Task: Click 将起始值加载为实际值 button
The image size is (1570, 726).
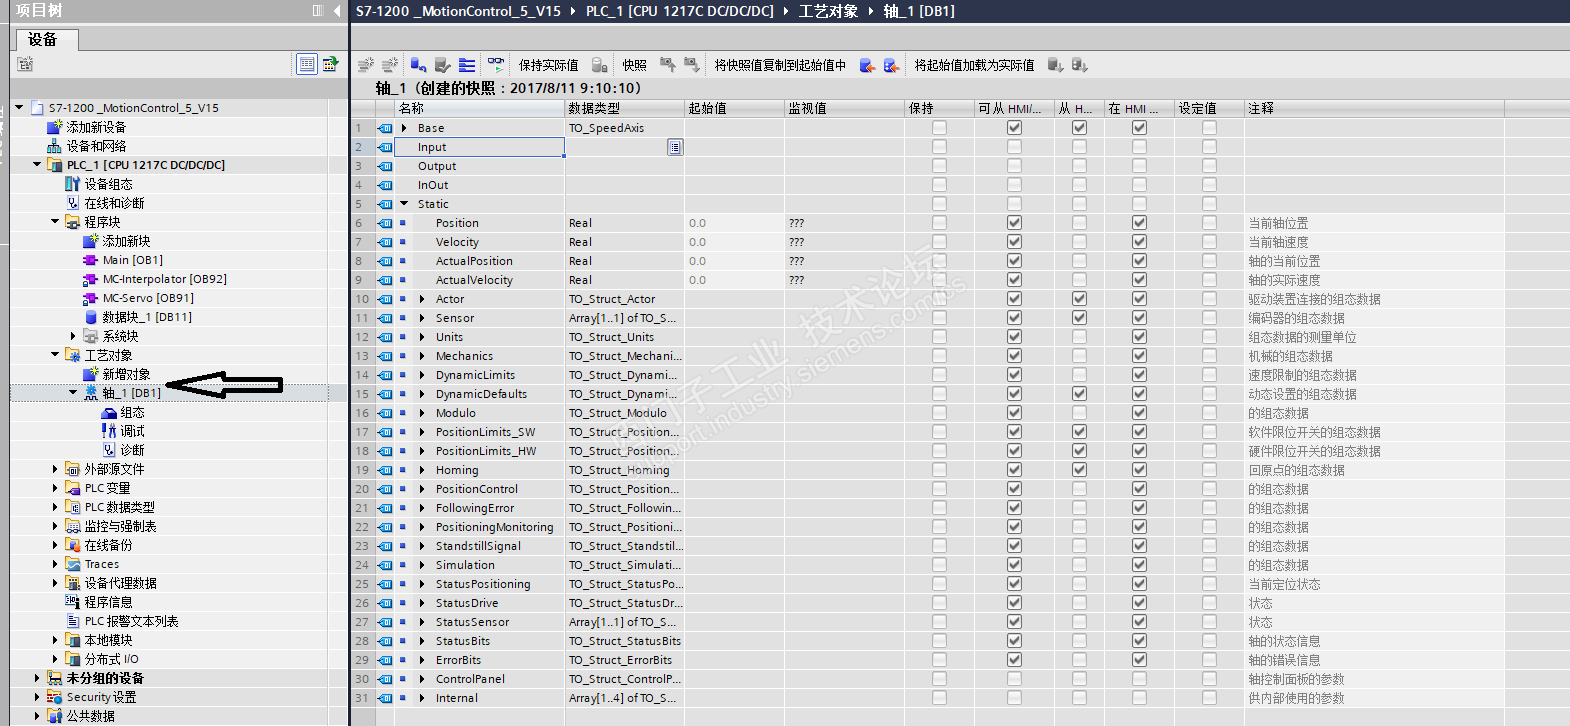Action: 974,65
